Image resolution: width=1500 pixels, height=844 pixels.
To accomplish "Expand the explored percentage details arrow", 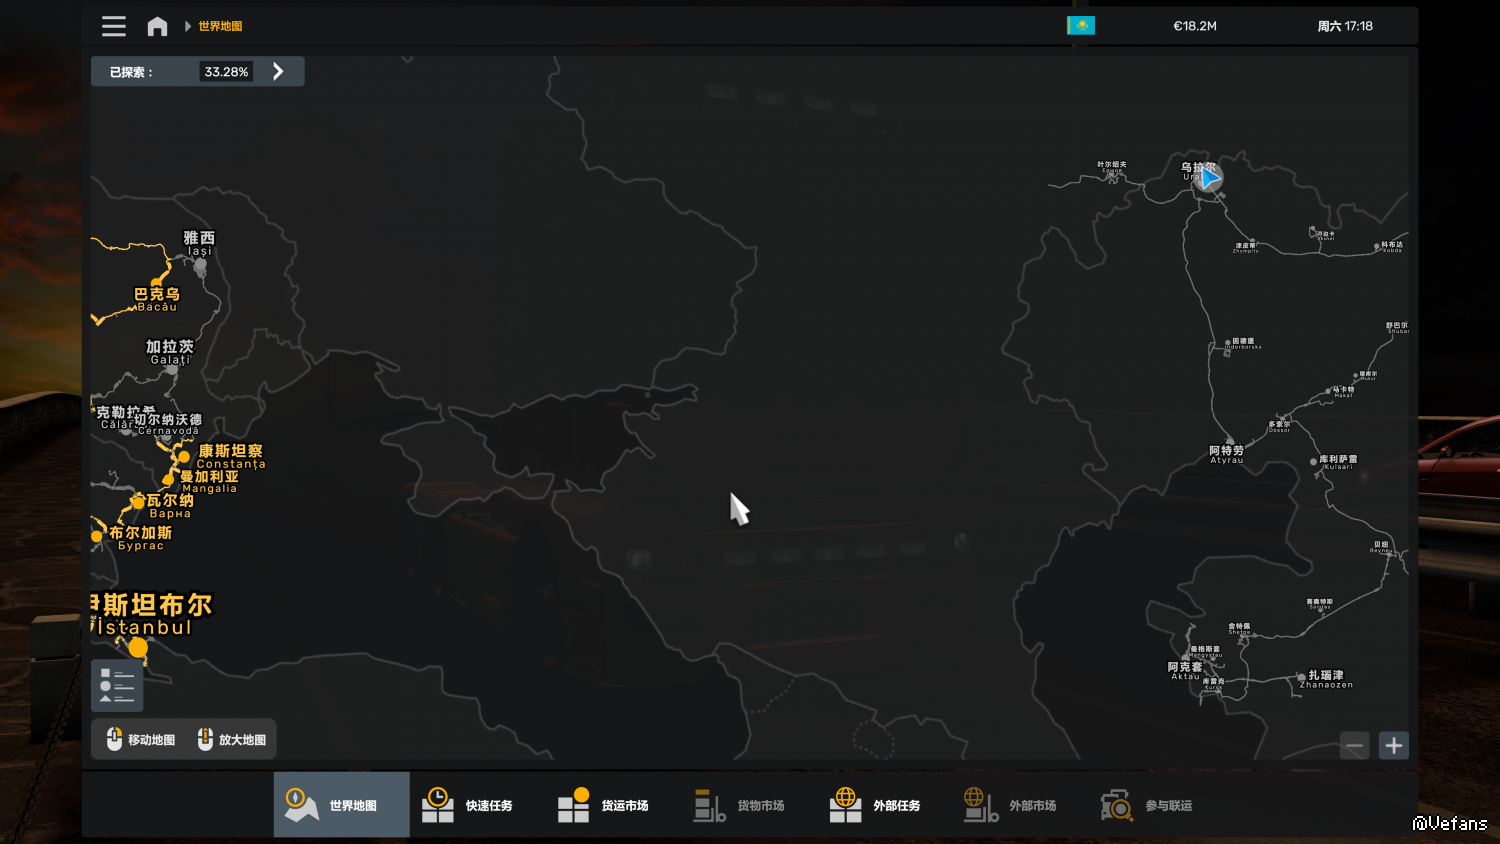I will 279,72.
